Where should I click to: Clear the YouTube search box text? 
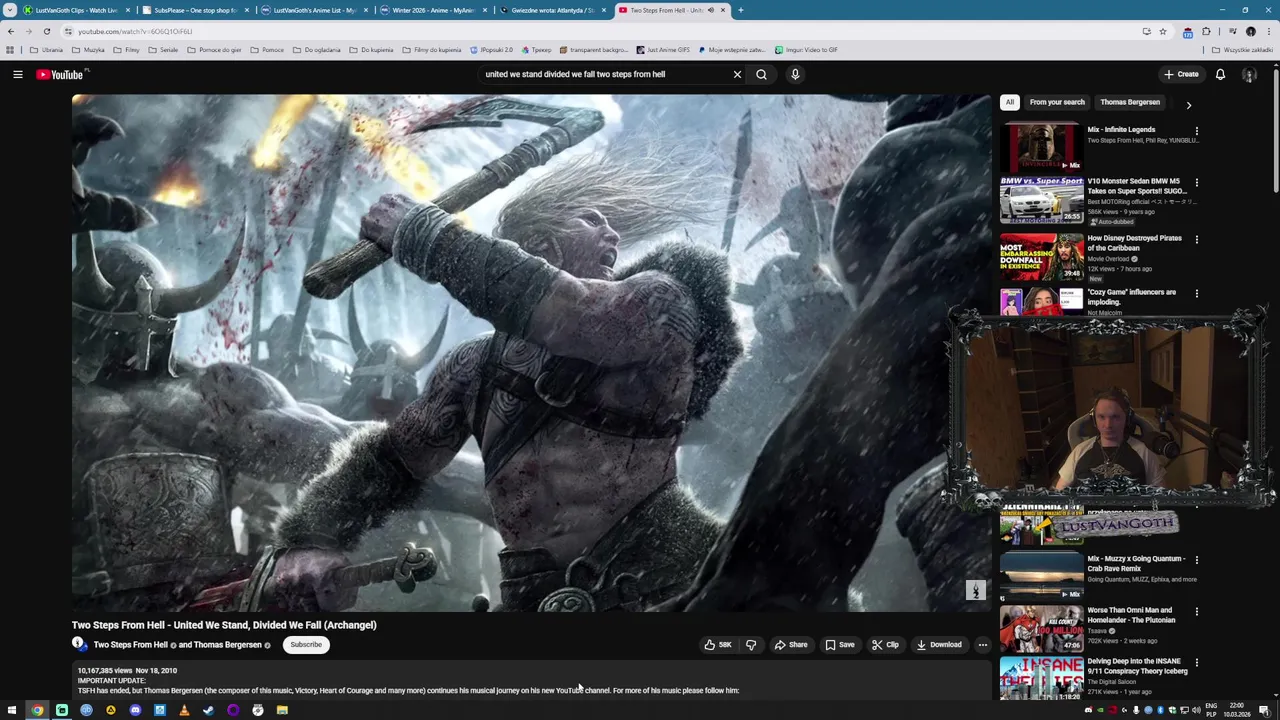[x=737, y=74]
